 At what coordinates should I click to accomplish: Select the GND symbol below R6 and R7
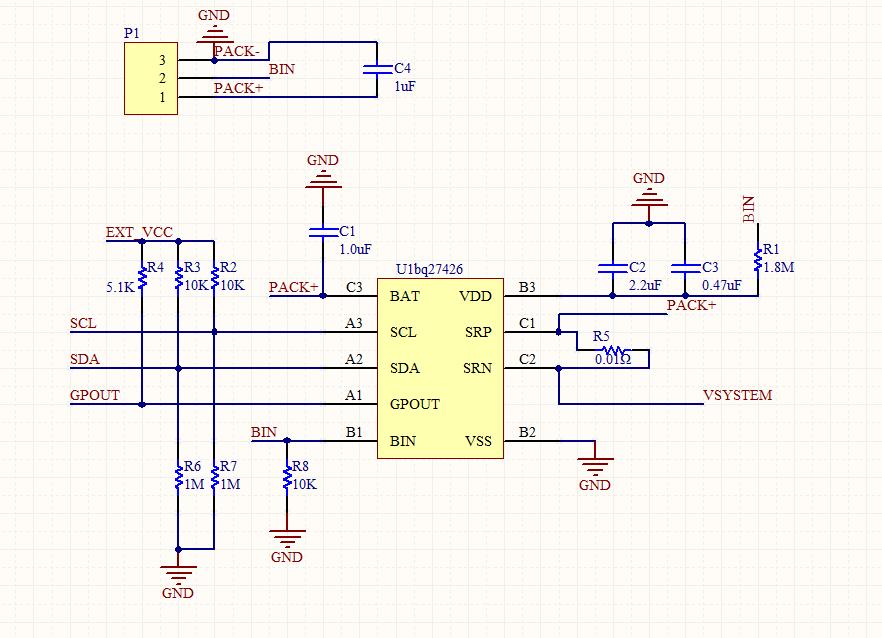pos(178,575)
